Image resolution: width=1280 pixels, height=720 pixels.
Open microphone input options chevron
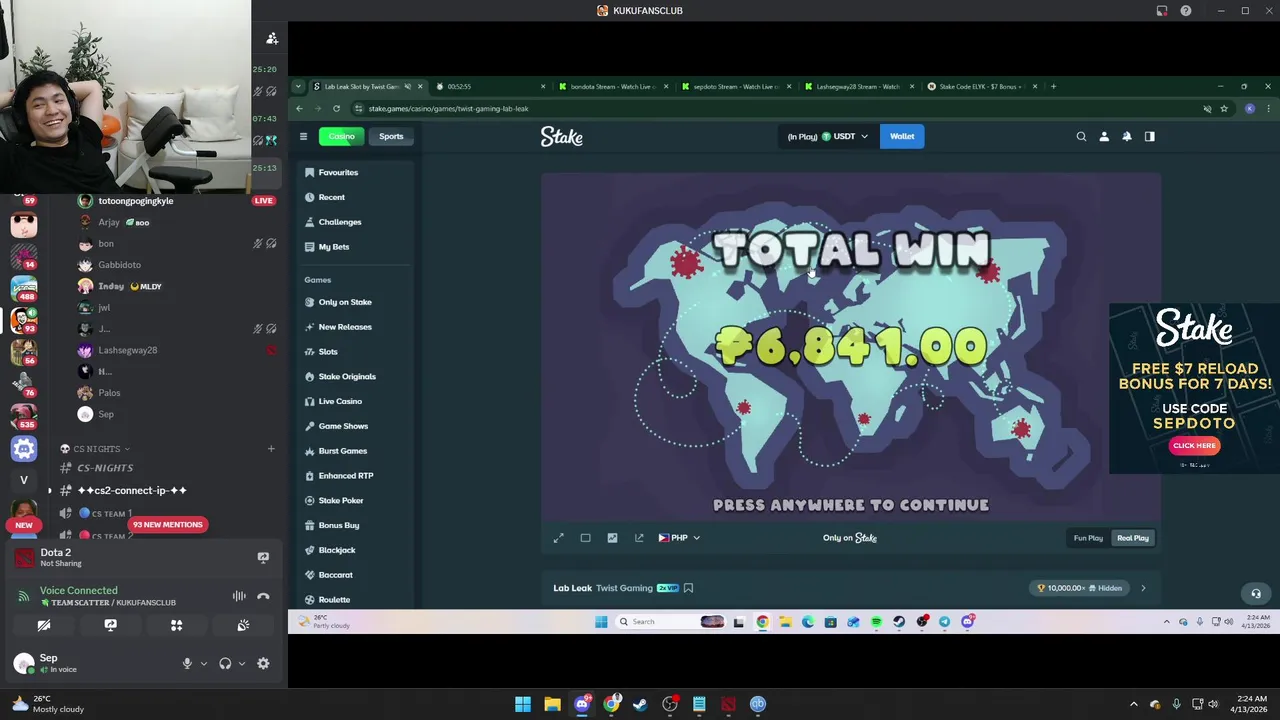pyautogui.click(x=204, y=663)
